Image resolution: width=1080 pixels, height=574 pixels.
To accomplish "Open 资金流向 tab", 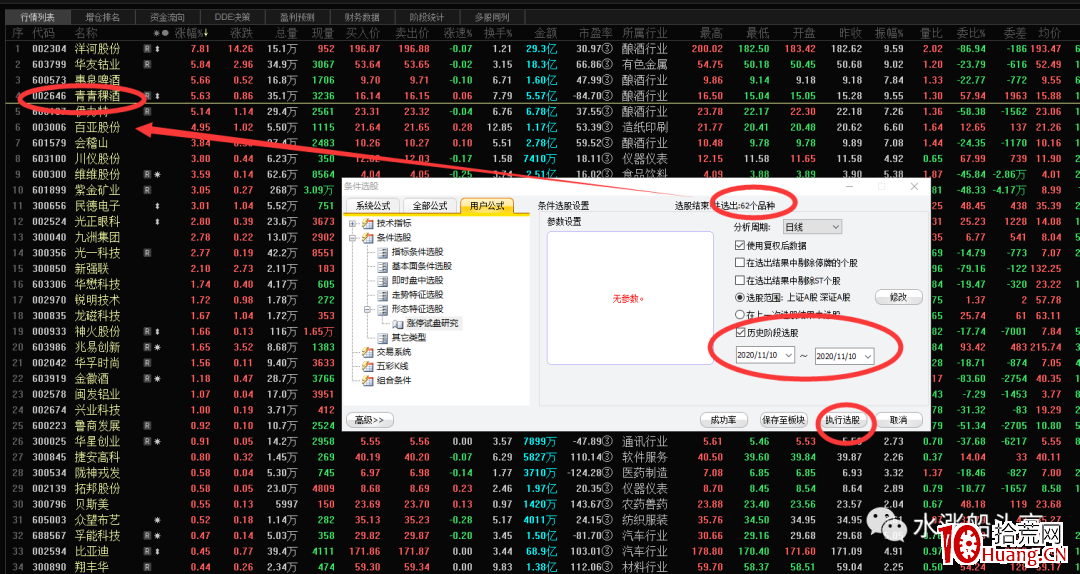I will point(166,17).
